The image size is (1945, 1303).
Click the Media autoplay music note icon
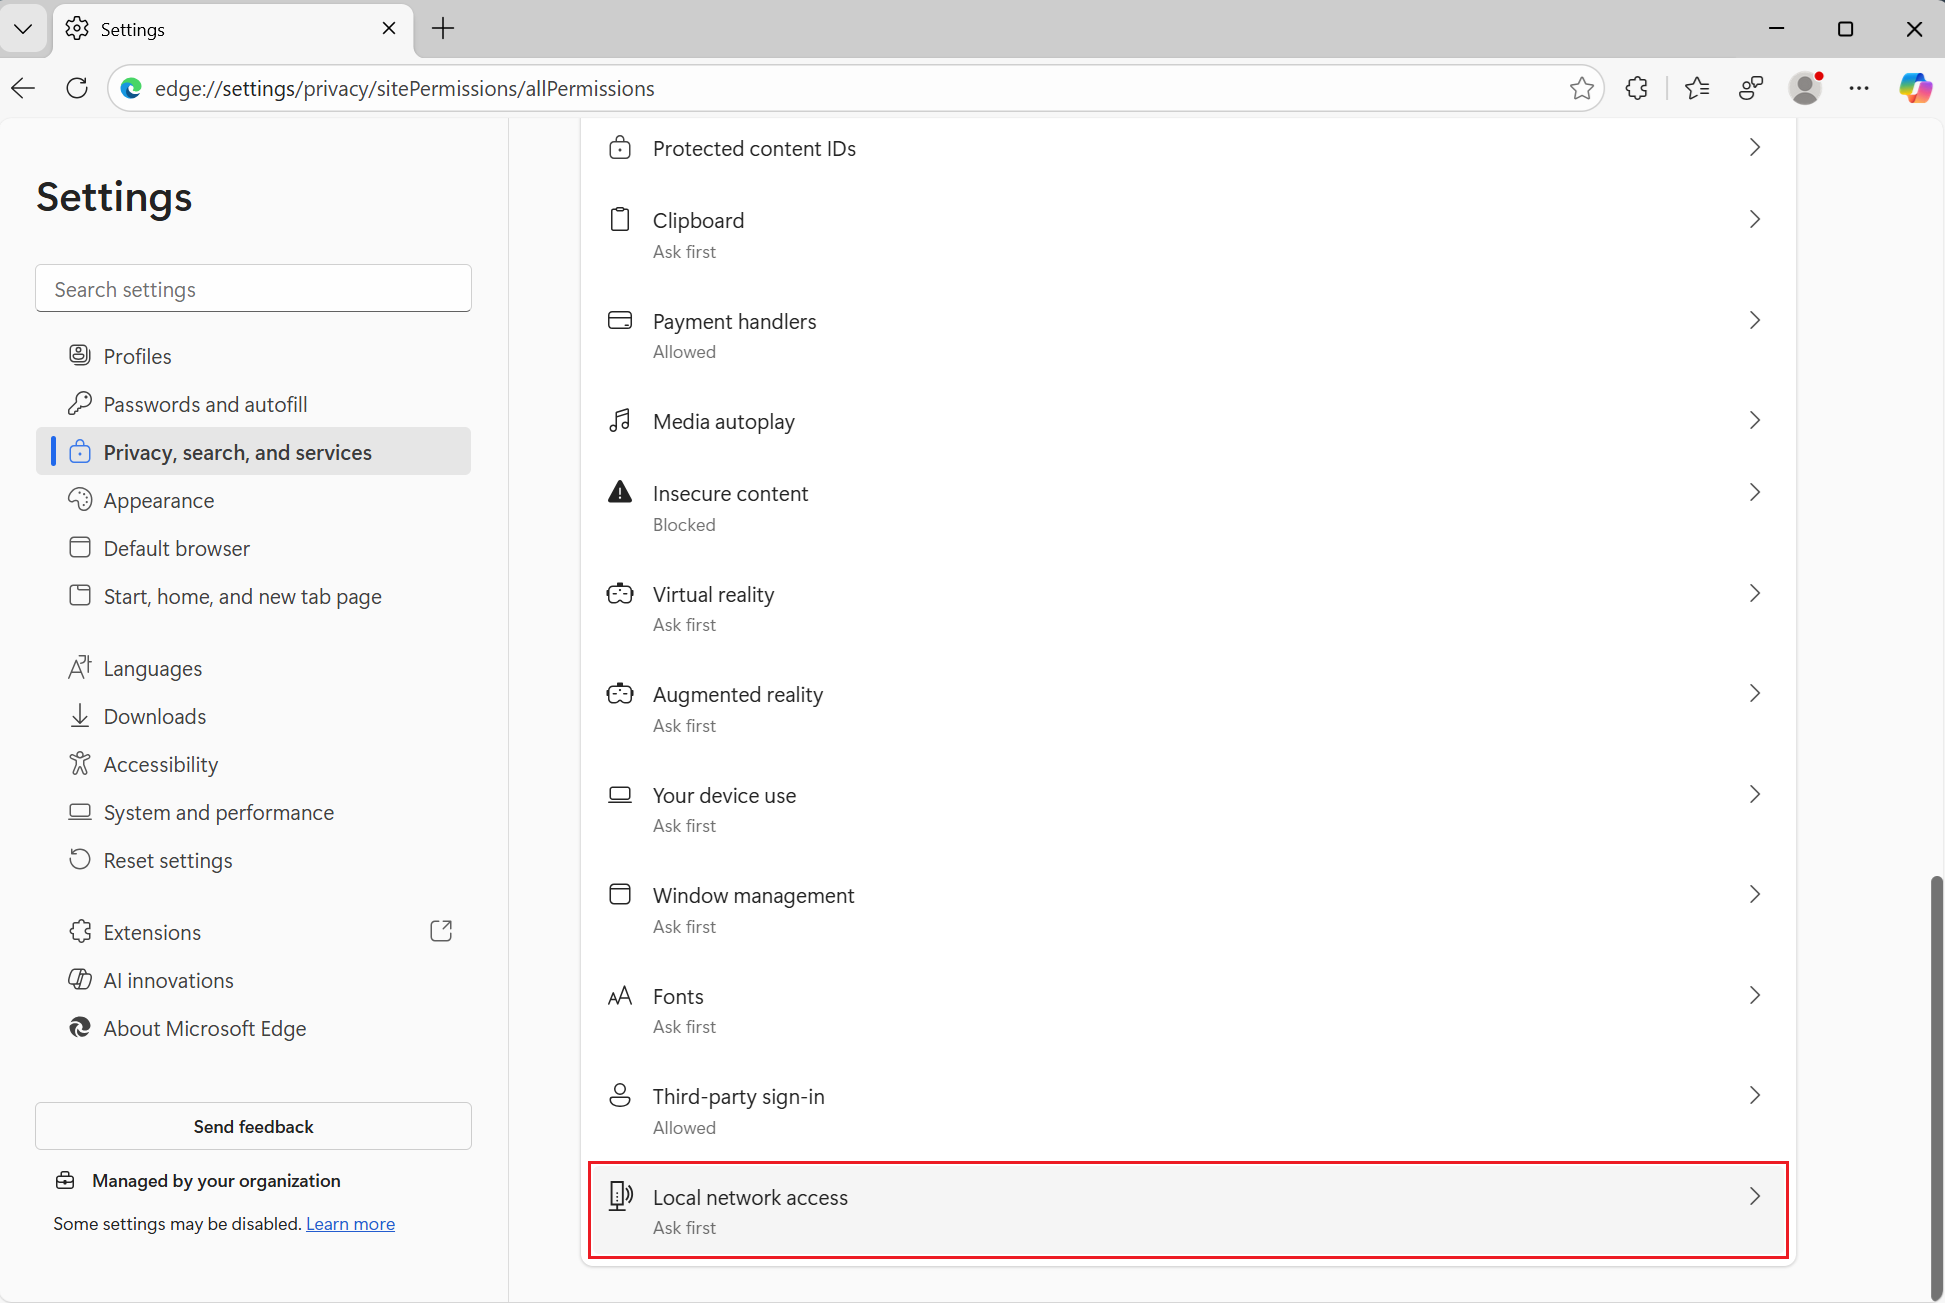[620, 420]
